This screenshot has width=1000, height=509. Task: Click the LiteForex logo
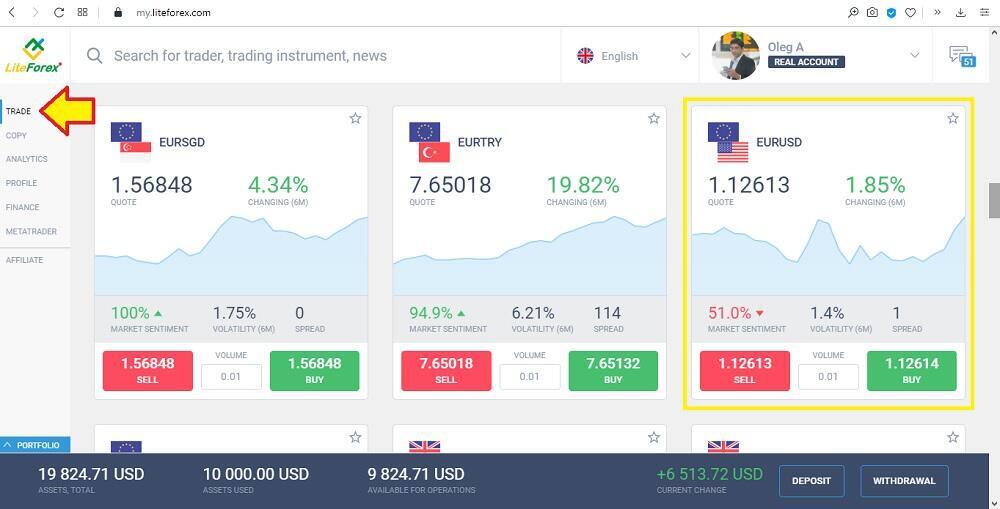click(x=34, y=55)
